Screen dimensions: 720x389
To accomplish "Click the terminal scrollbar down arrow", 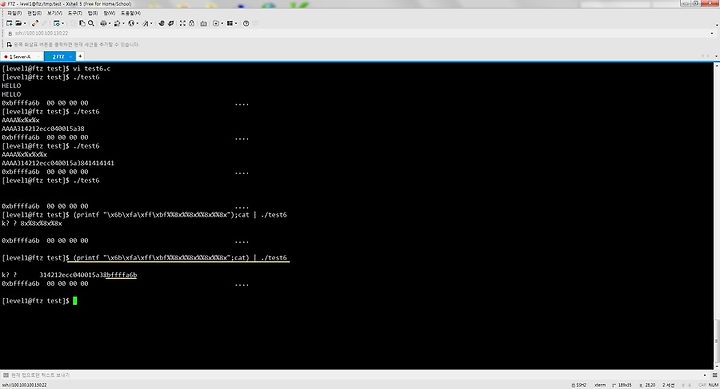I will point(716,366).
